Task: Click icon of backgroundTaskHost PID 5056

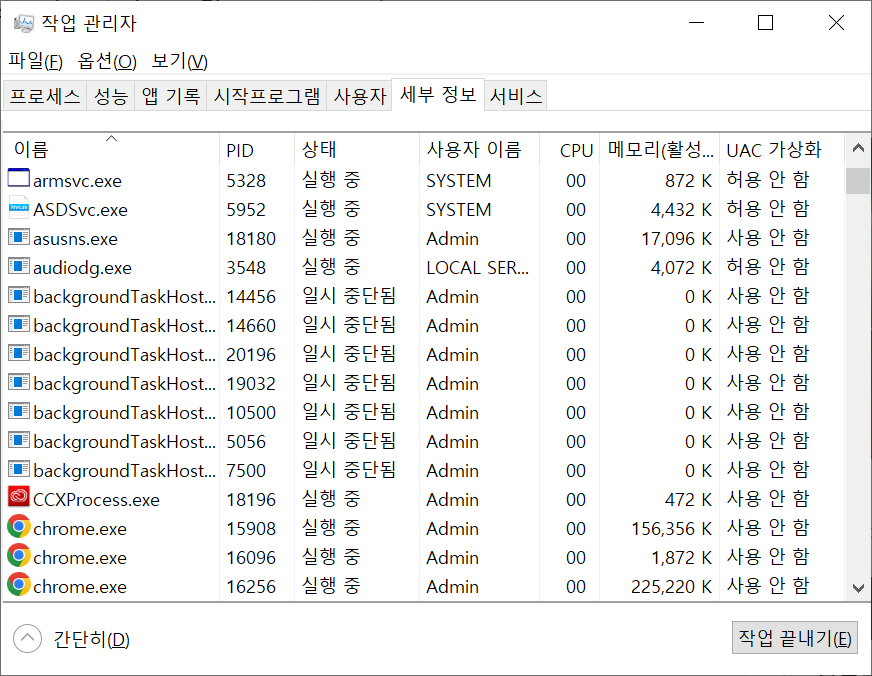Action: point(18,440)
